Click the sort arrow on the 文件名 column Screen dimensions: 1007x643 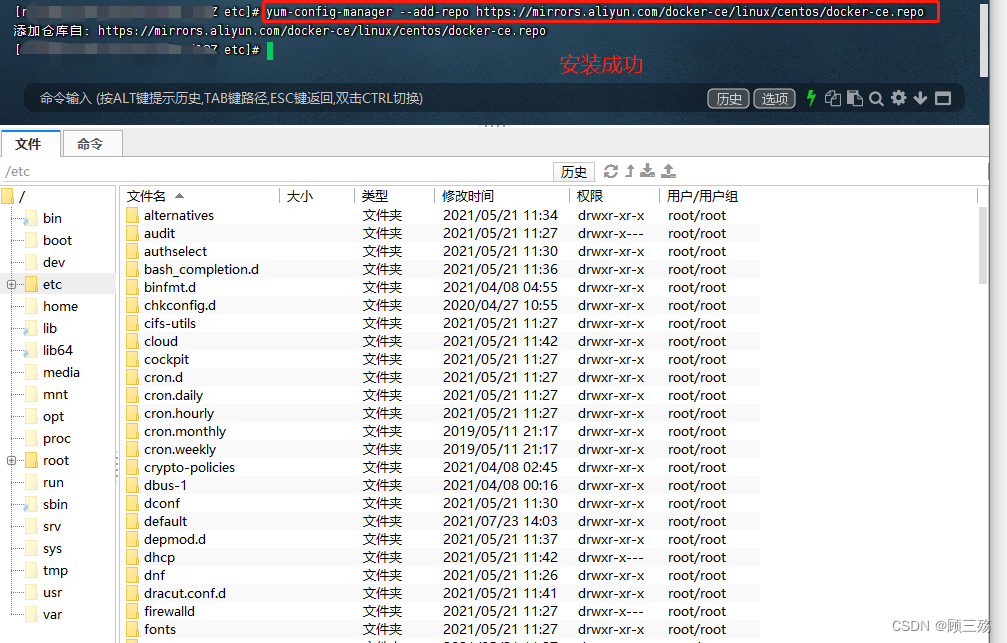click(178, 196)
